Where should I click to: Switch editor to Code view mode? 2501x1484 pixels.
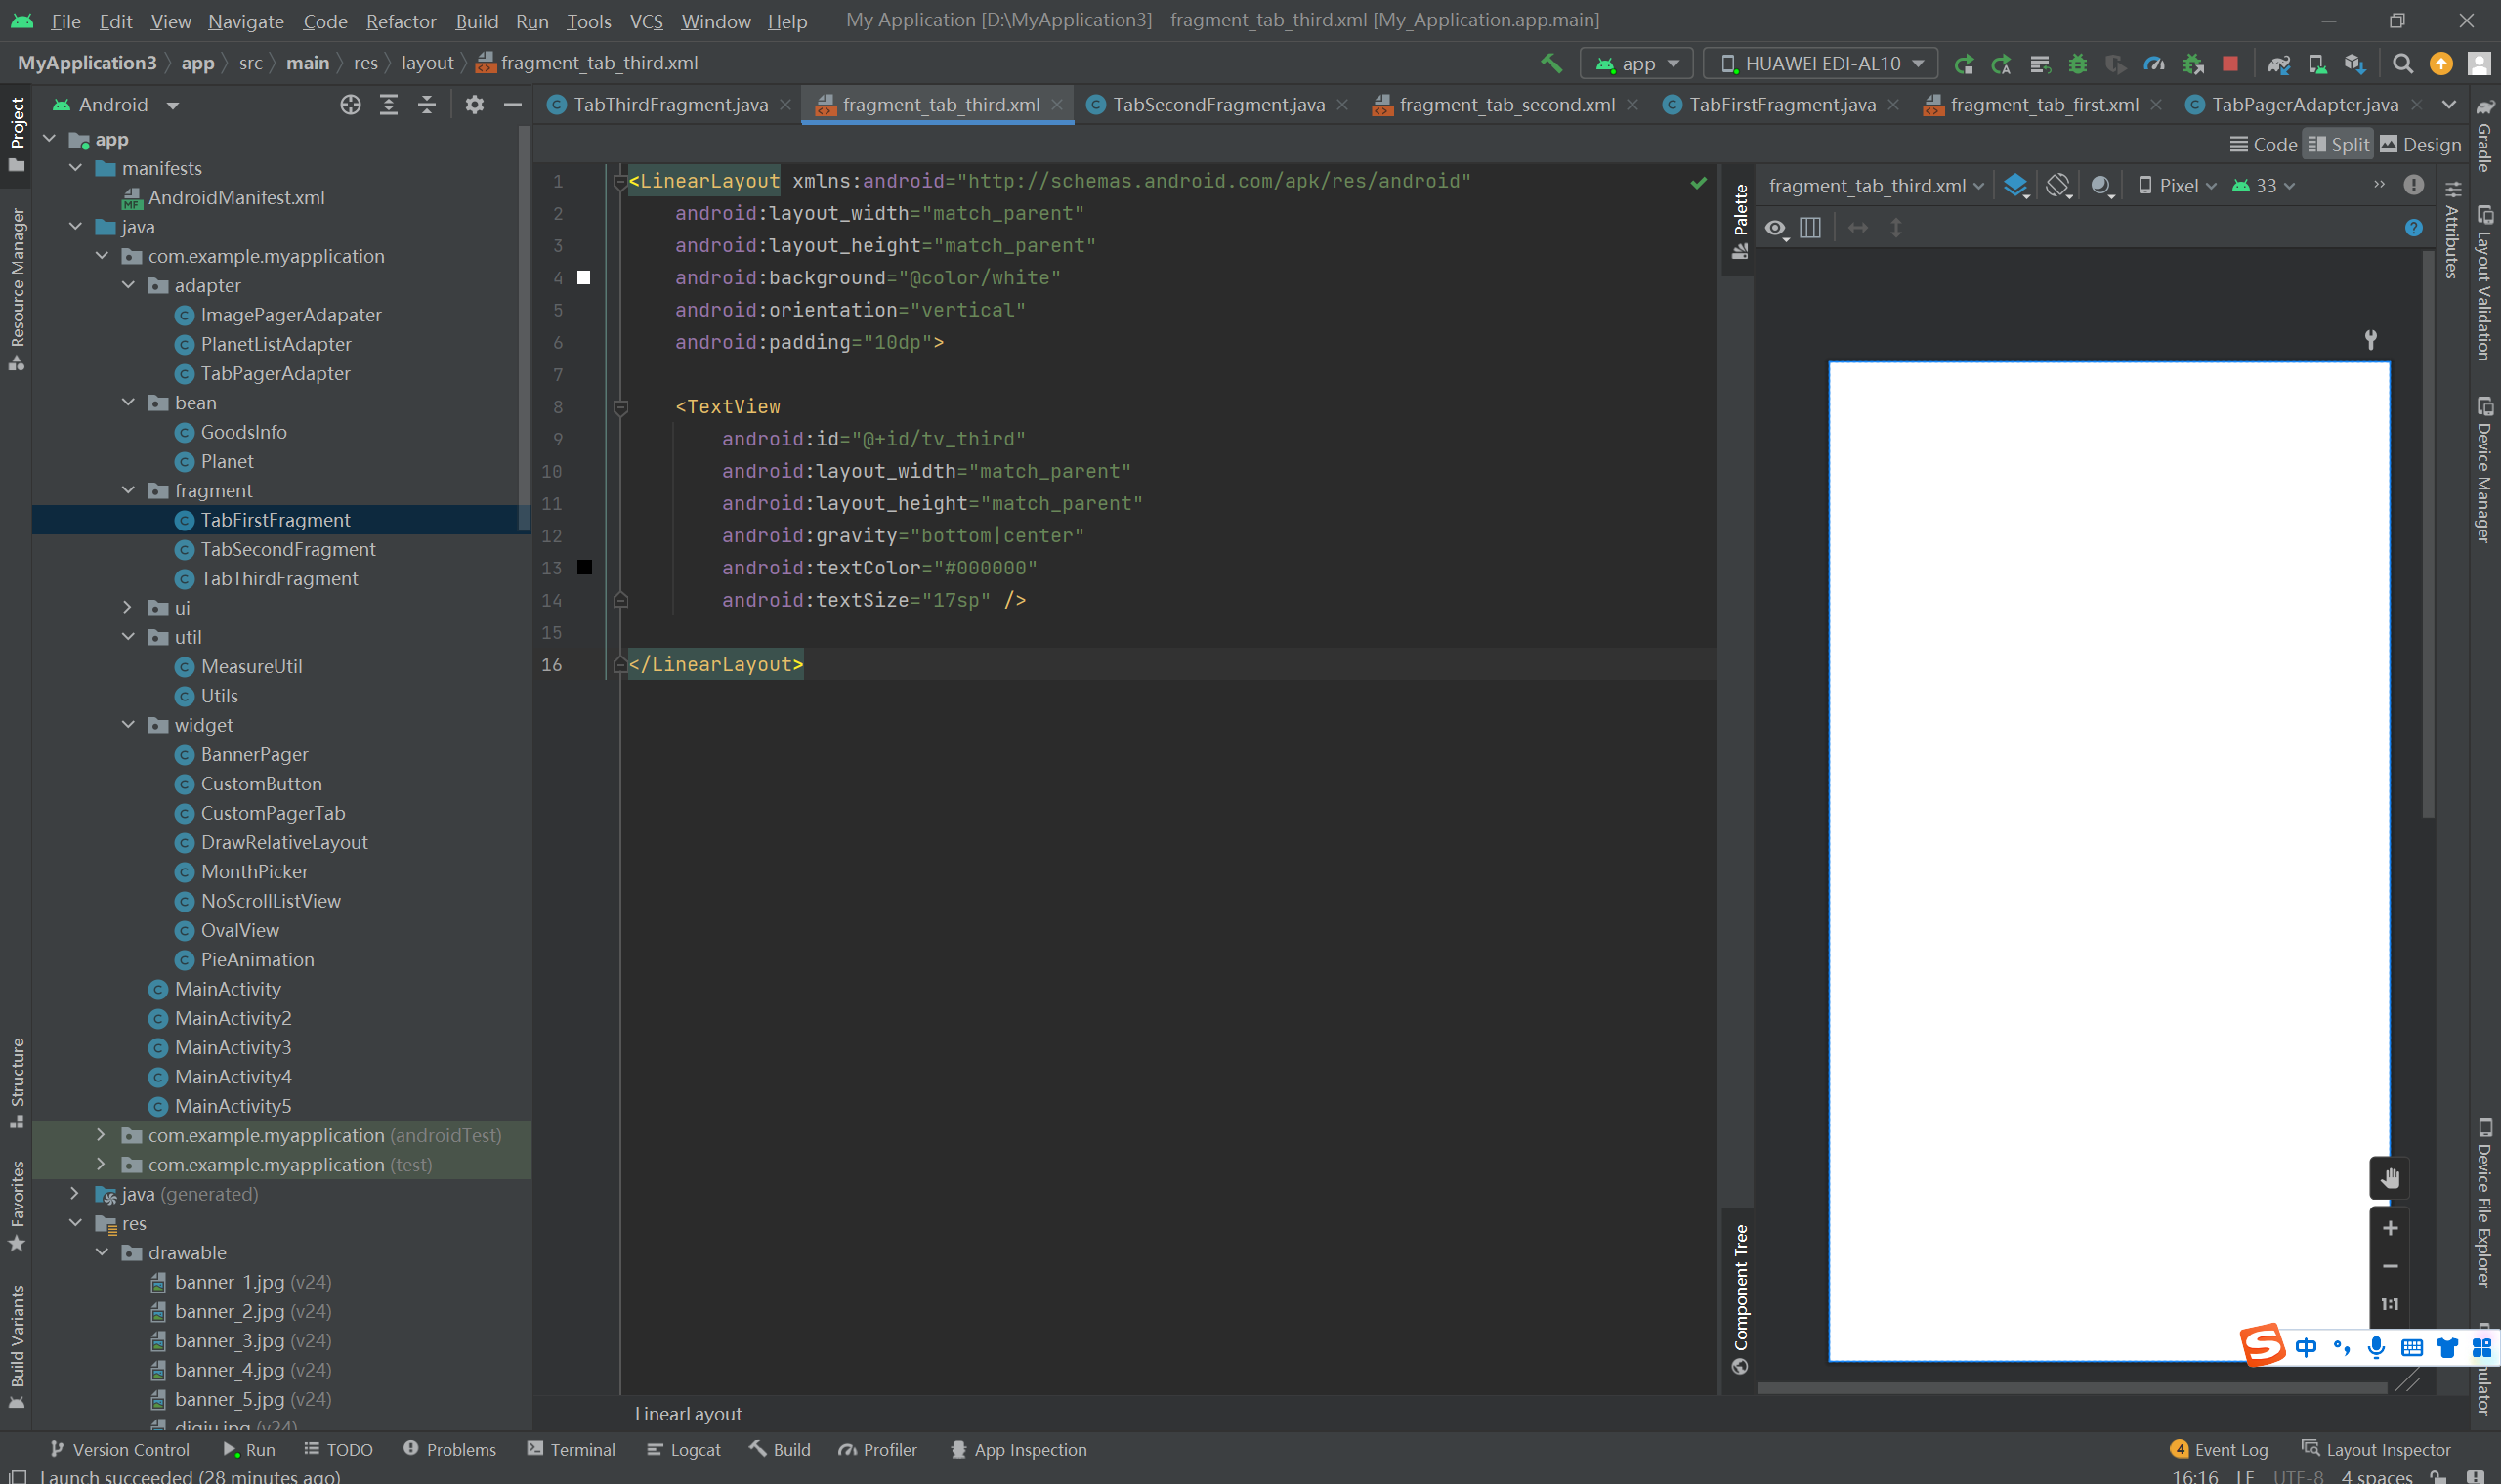(2264, 145)
